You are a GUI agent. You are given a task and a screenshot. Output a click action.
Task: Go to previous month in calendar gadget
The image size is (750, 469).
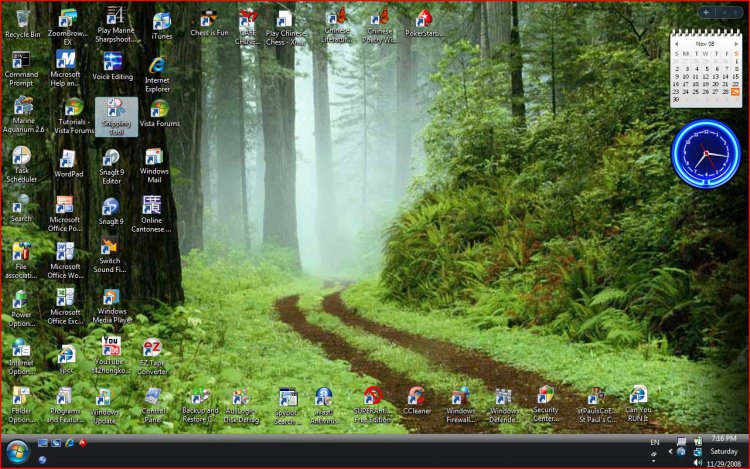(676, 44)
